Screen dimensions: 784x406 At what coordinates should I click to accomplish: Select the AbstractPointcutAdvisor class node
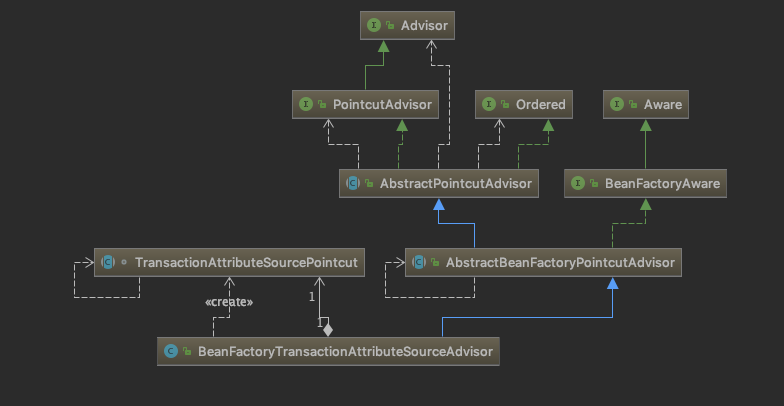click(x=439, y=184)
